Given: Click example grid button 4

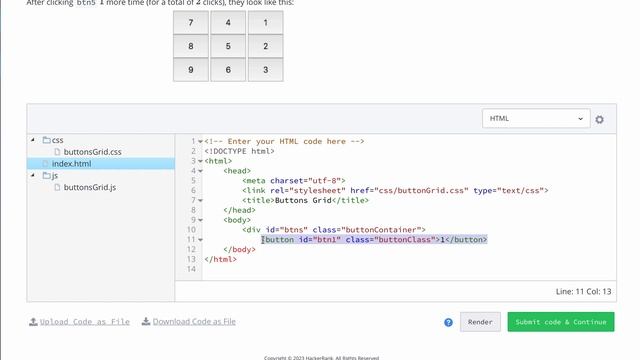Looking at the screenshot, I should click(x=228, y=22).
